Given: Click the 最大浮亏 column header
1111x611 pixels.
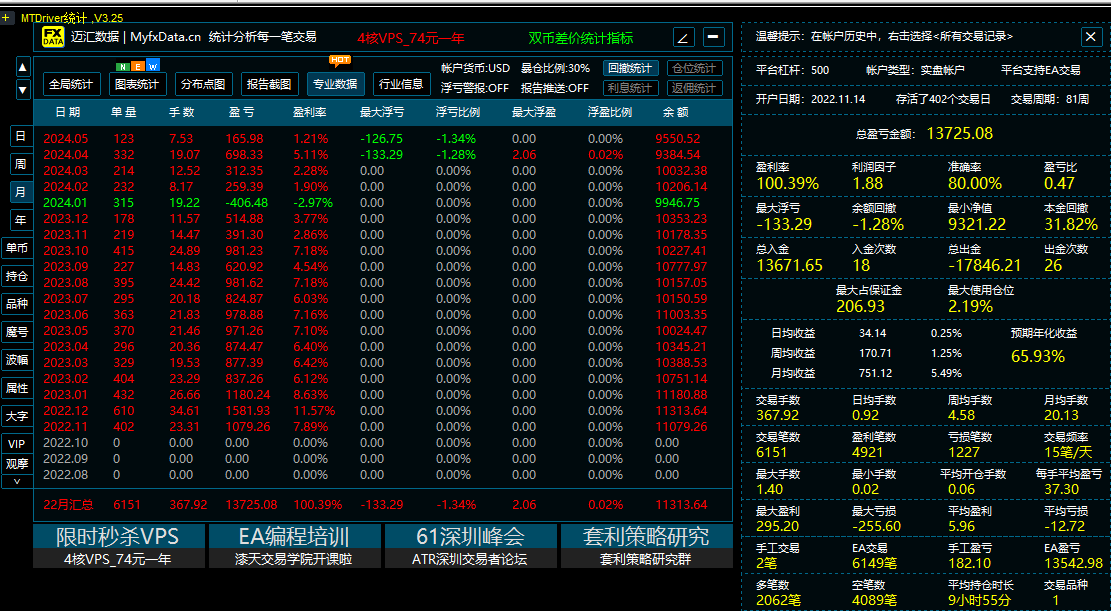Looking at the screenshot, I should [x=382, y=112].
